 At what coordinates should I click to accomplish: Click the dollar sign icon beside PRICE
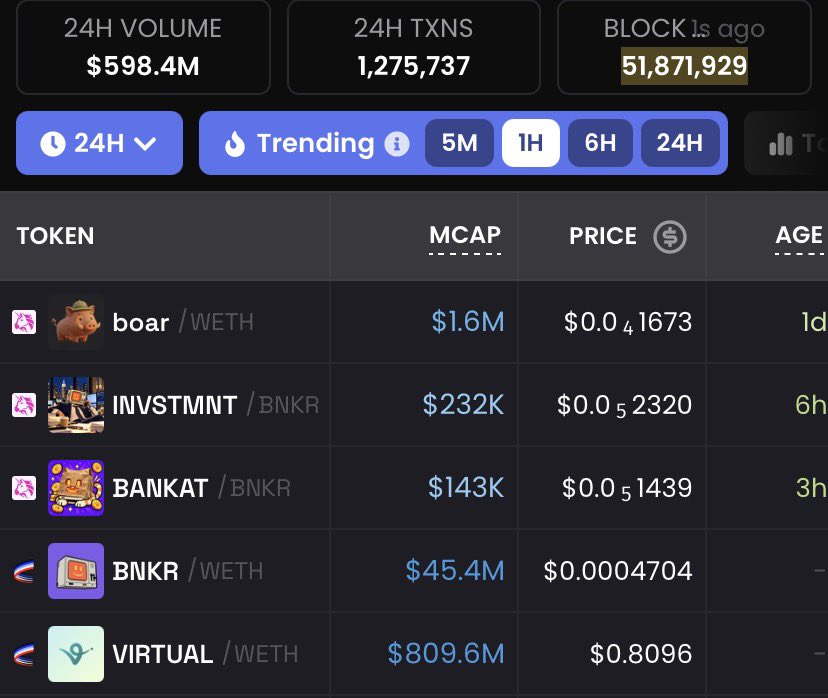[670, 237]
